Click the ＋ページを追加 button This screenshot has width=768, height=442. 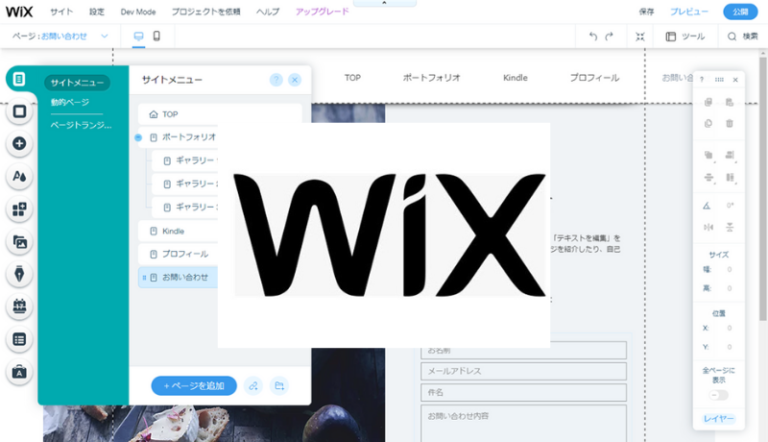click(x=194, y=386)
